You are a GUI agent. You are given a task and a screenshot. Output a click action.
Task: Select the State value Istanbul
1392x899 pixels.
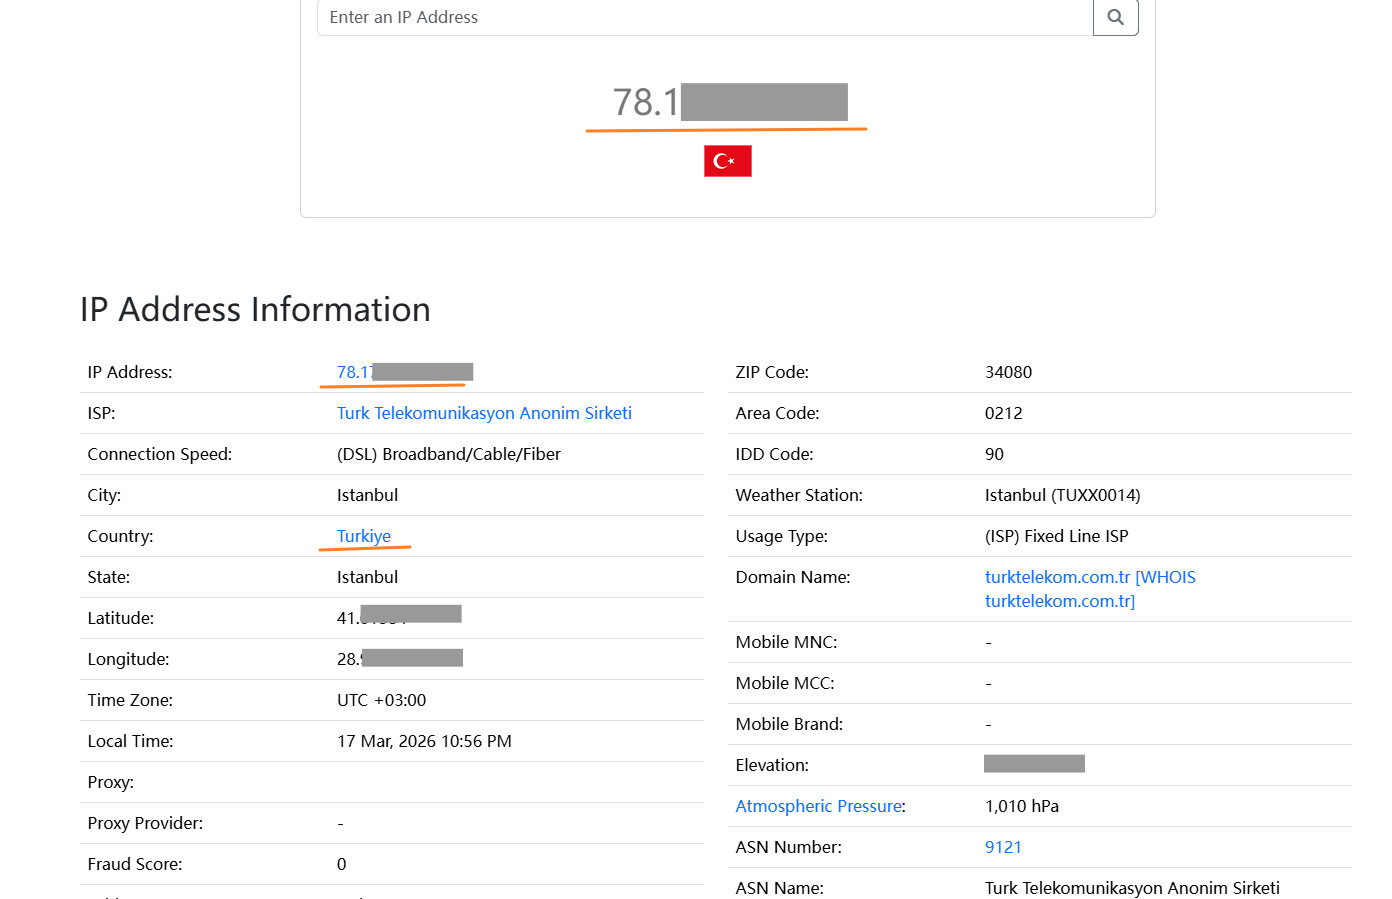367,577
